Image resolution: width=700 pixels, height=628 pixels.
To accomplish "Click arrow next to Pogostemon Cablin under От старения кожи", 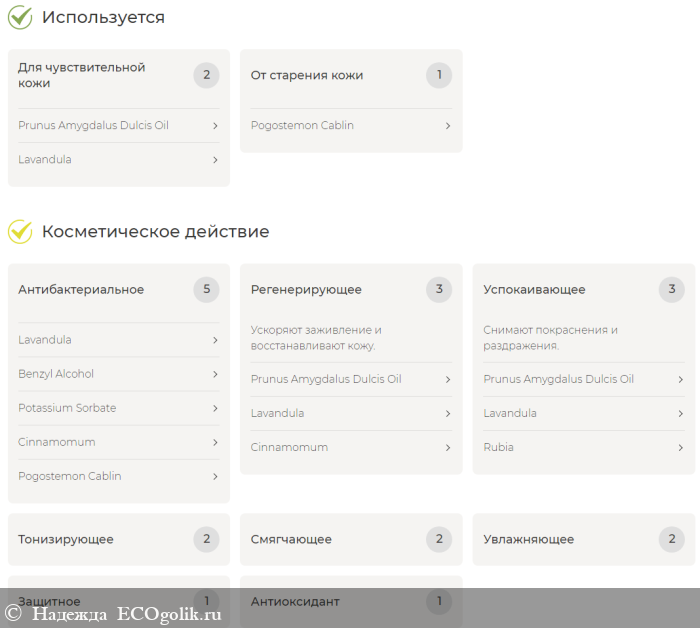I will click(x=447, y=126).
